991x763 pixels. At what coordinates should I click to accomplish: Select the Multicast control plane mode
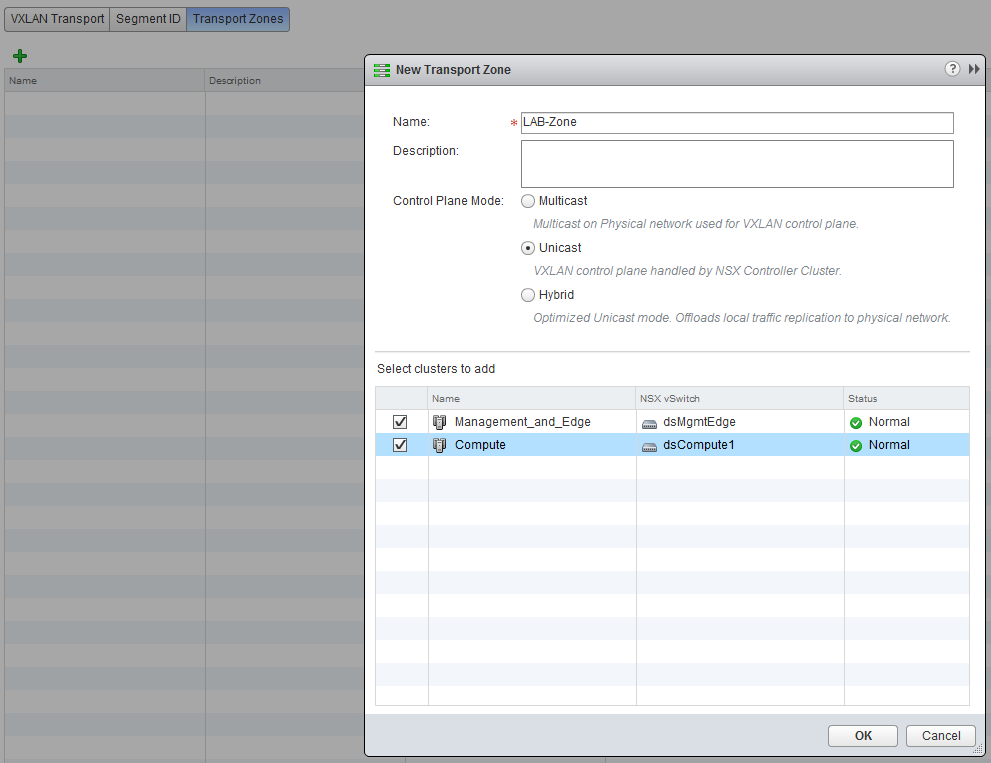(x=528, y=201)
